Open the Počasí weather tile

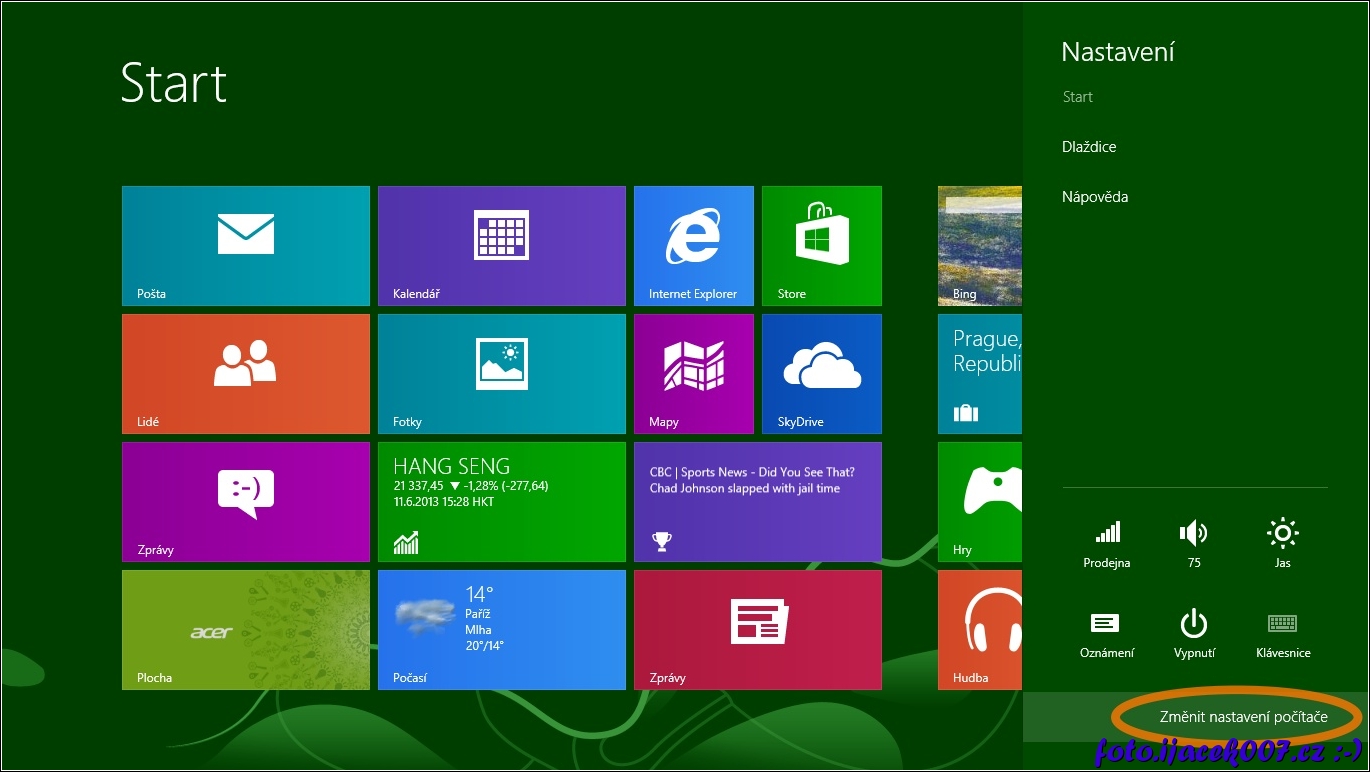(x=501, y=629)
